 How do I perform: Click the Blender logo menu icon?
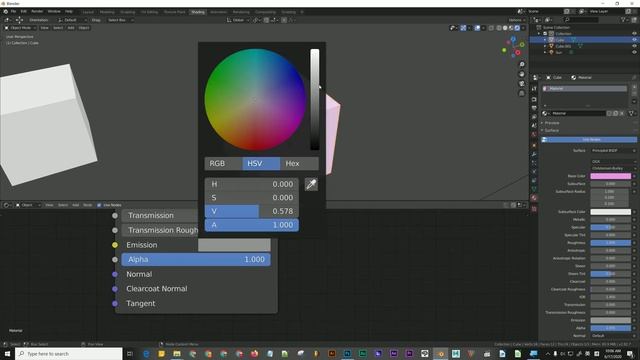6,11
